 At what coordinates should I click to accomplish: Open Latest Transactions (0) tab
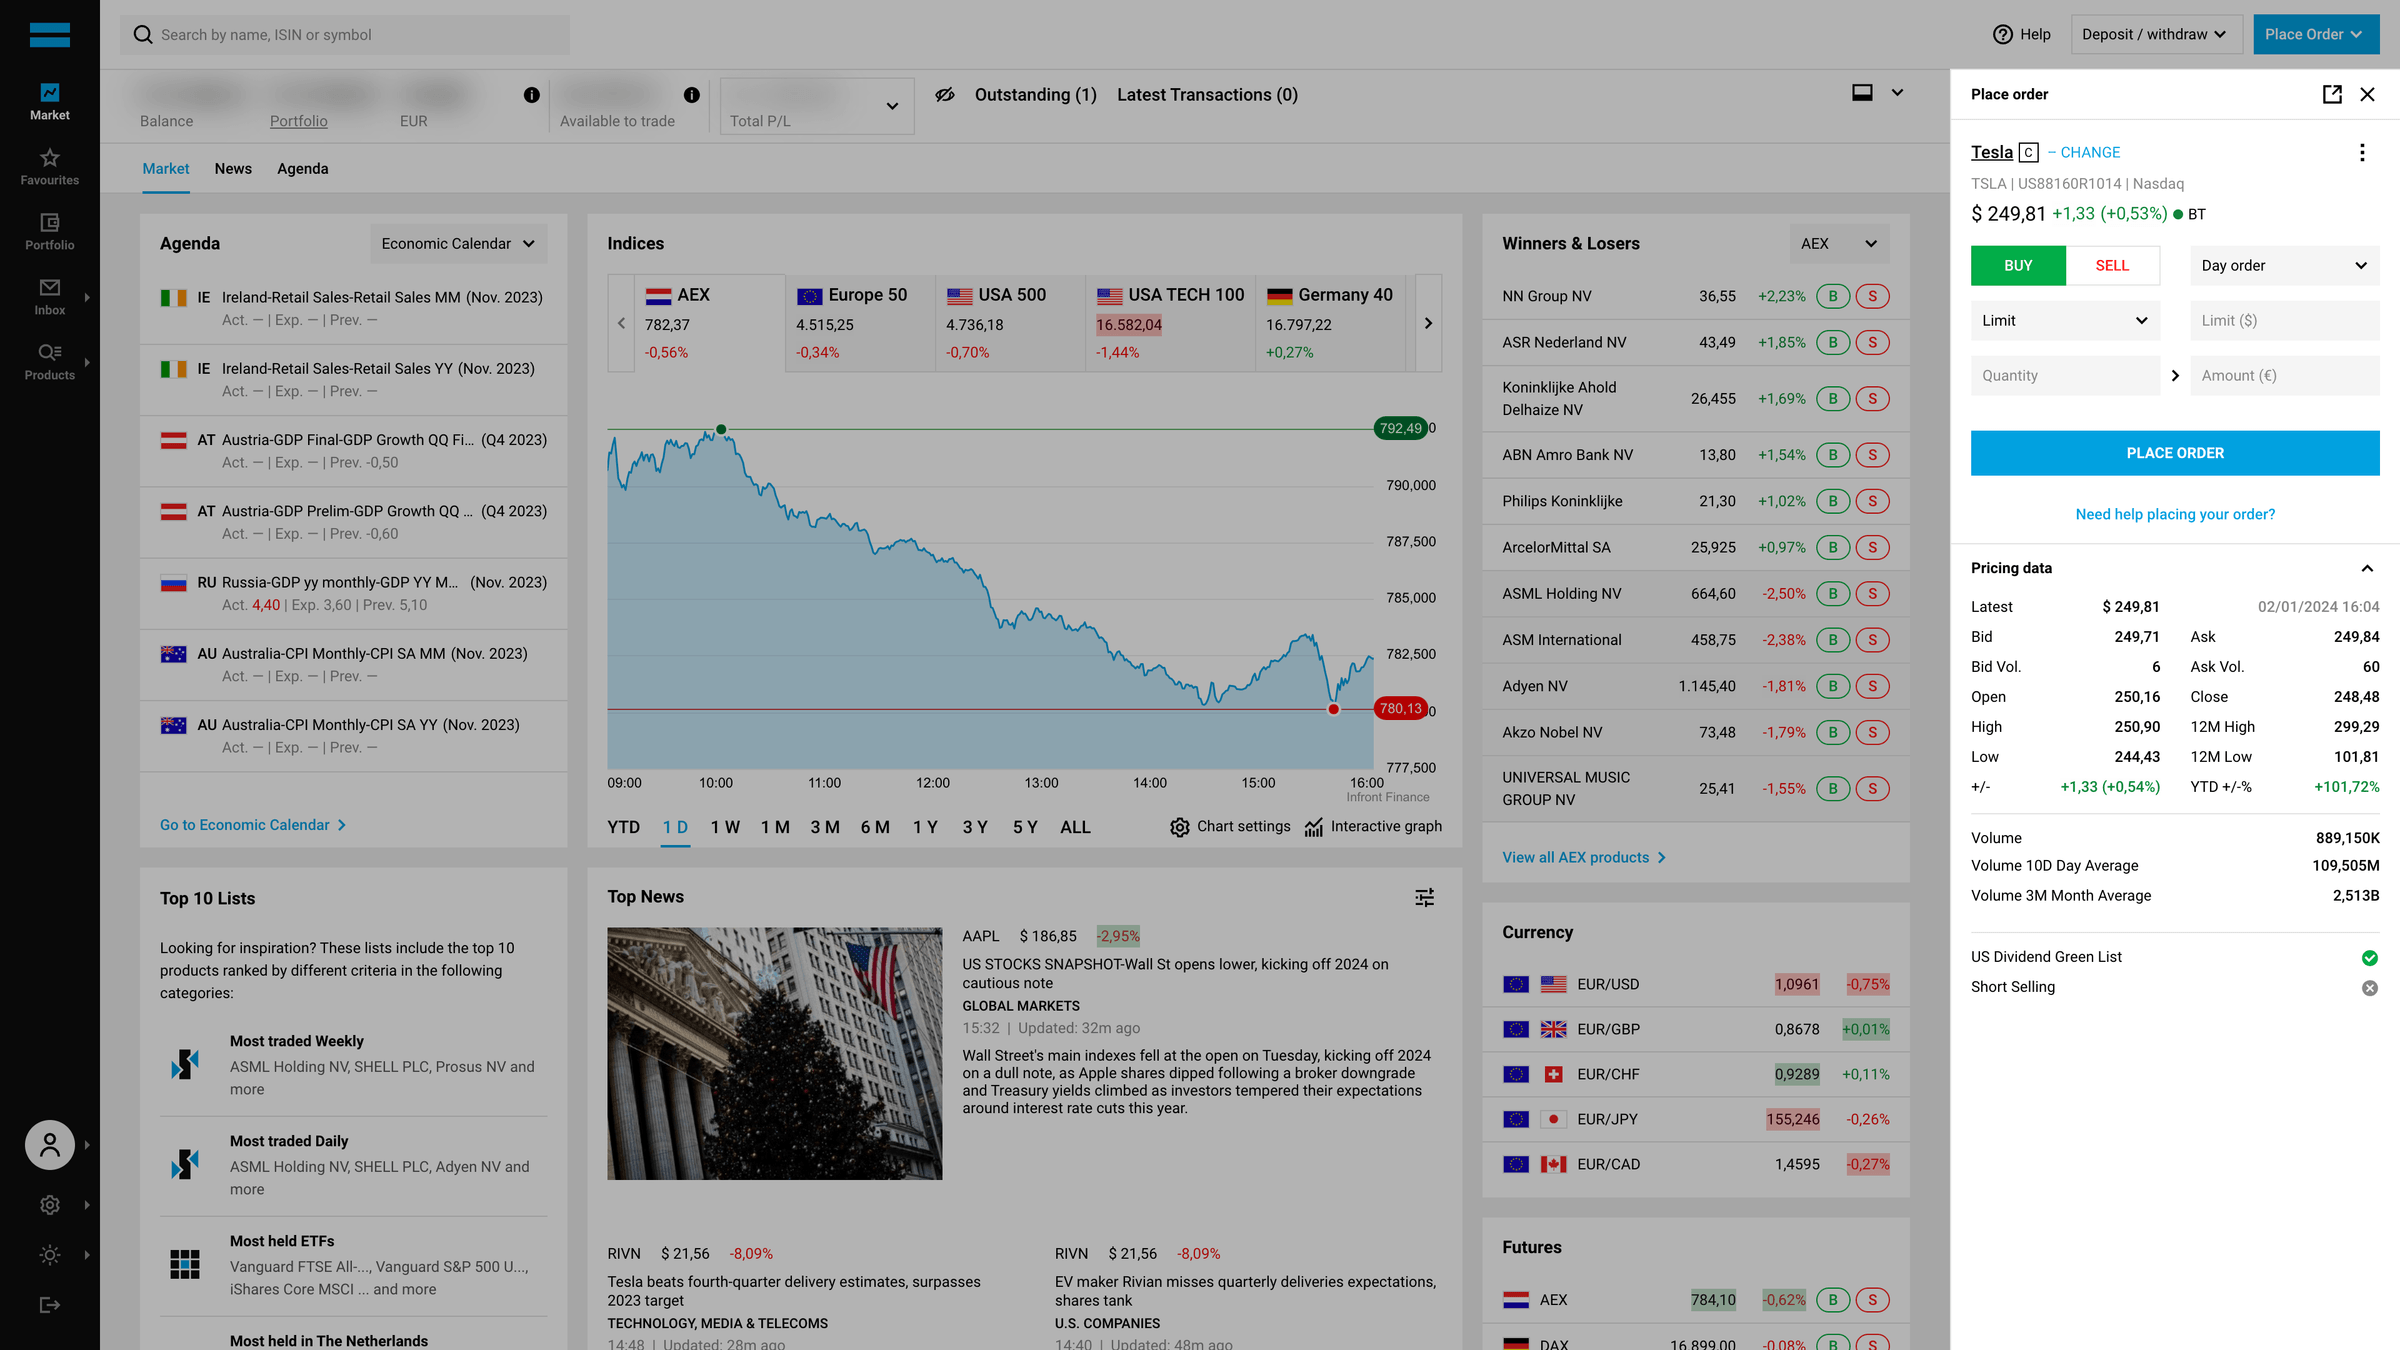coord(1207,95)
